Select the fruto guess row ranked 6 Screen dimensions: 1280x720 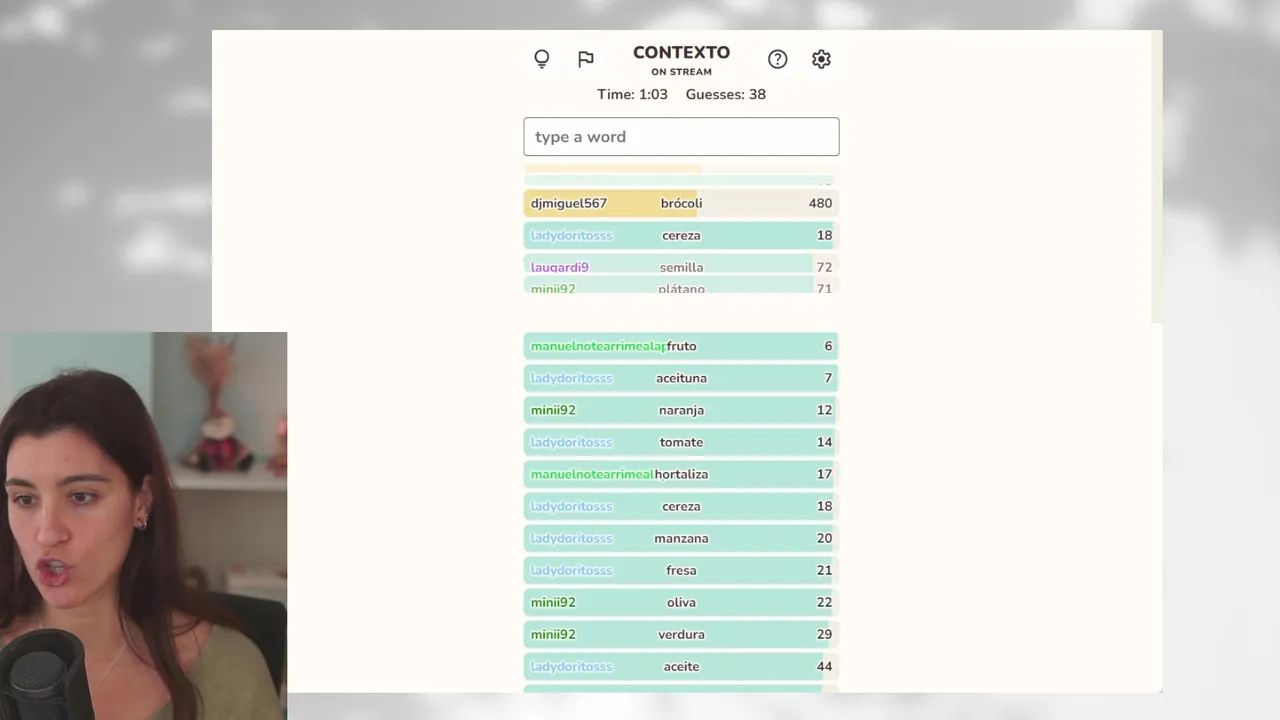point(681,346)
